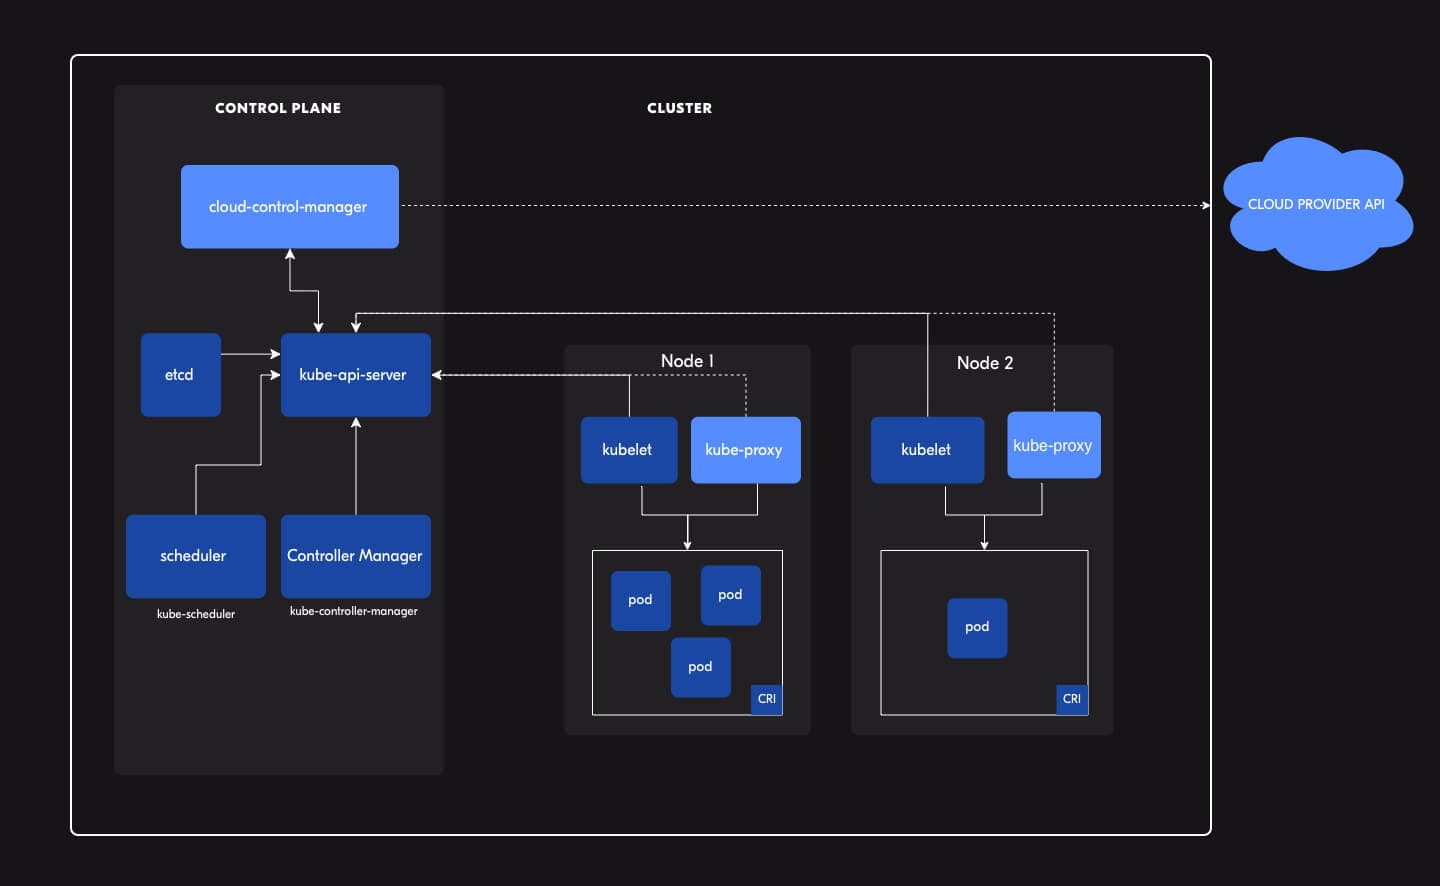Select the single pod in Node 2
This screenshot has height=886, width=1440.
[x=977, y=627]
